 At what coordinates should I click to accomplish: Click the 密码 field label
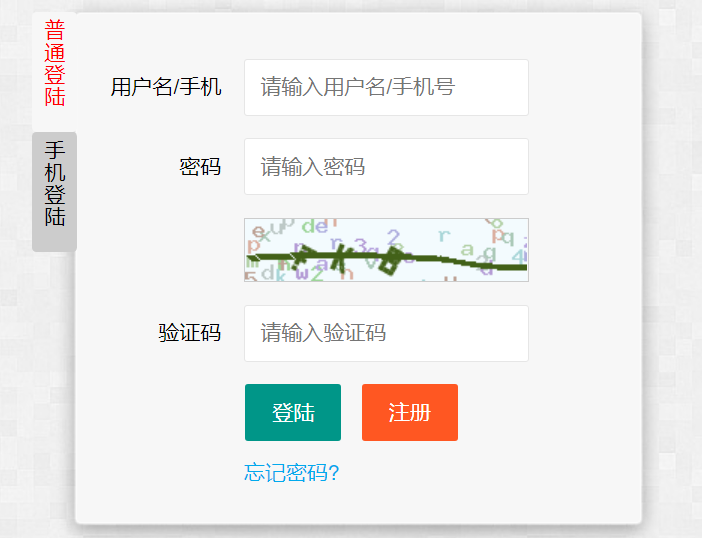coord(200,167)
